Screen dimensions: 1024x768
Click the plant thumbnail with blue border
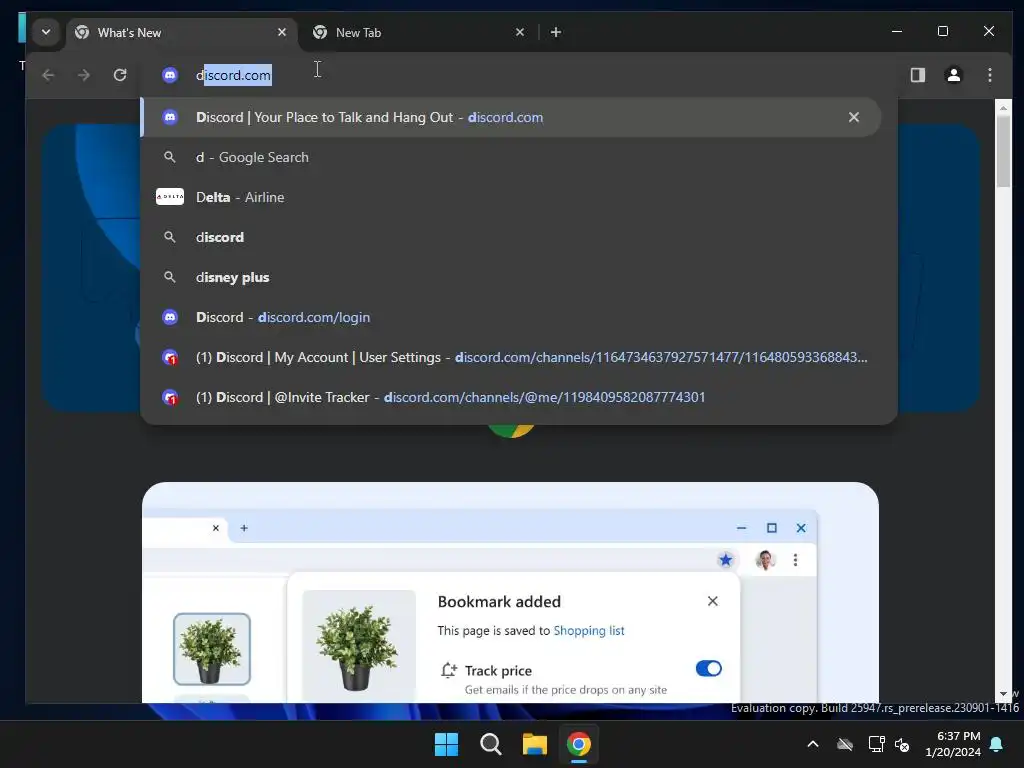212,649
